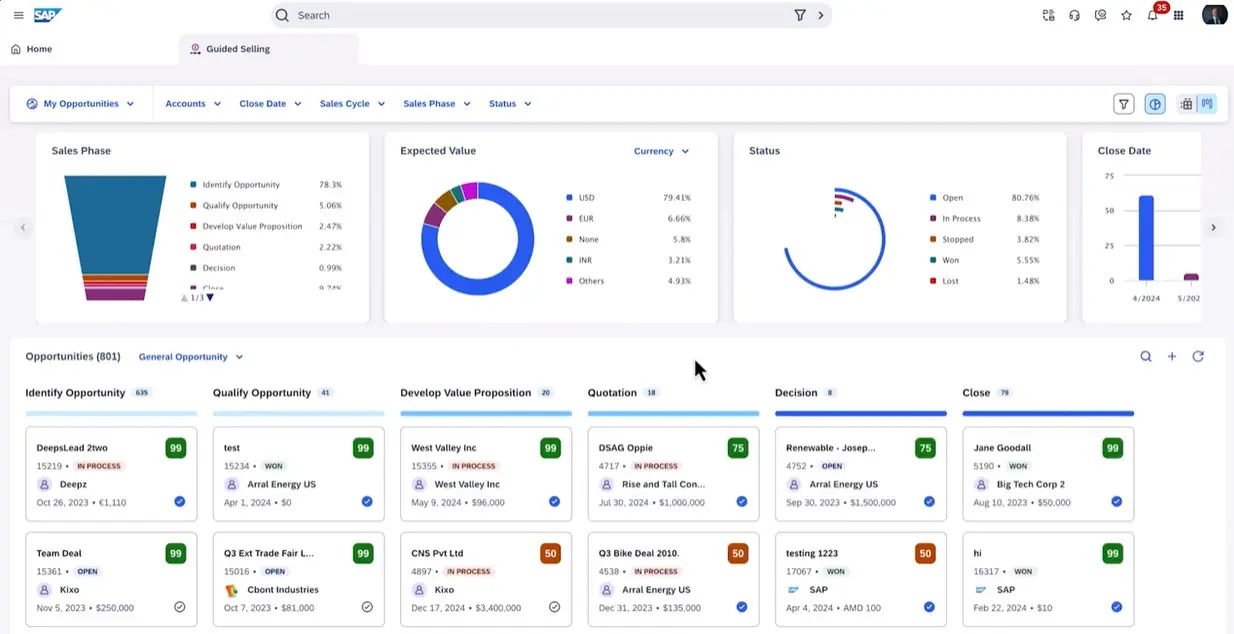1234x634 pixels.
Task: Click the filter funnel button in filter bar
Action: point(1124,104)
